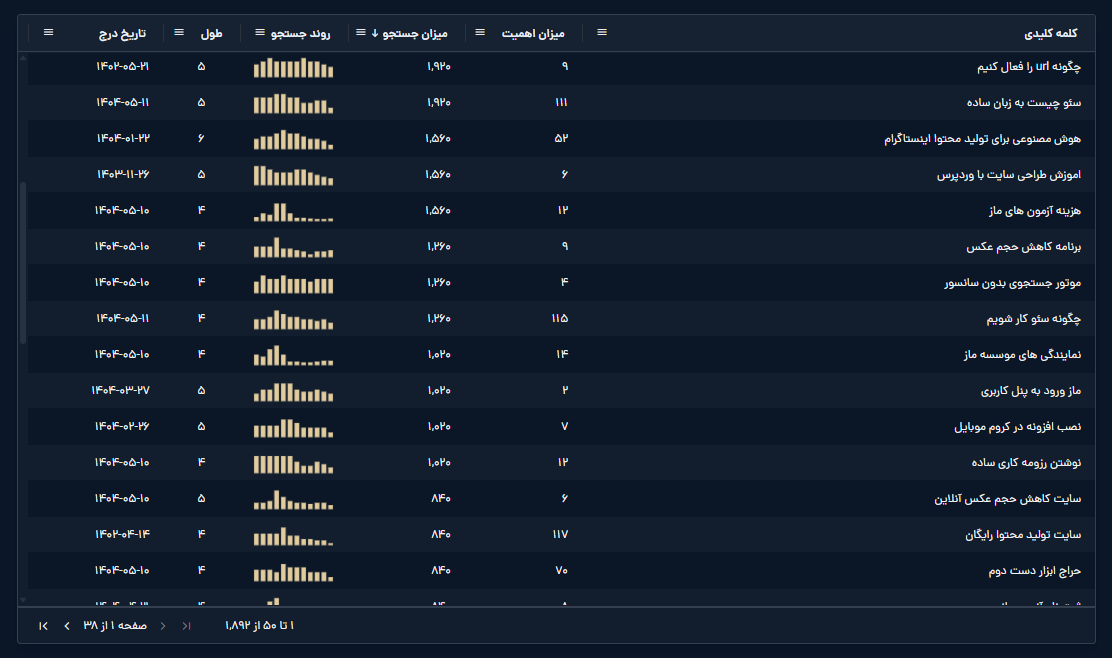Viewport: 1112px width, 658px height.
Task: Click trend chart for نوشتن رزومه کاری ساده
Action: tap(293, 463)
